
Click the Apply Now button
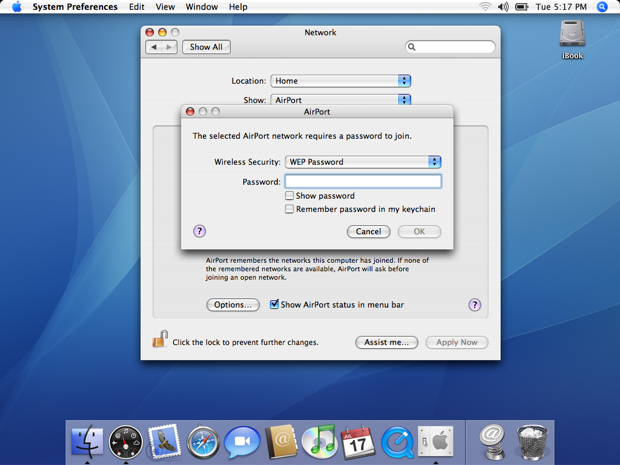457,342
